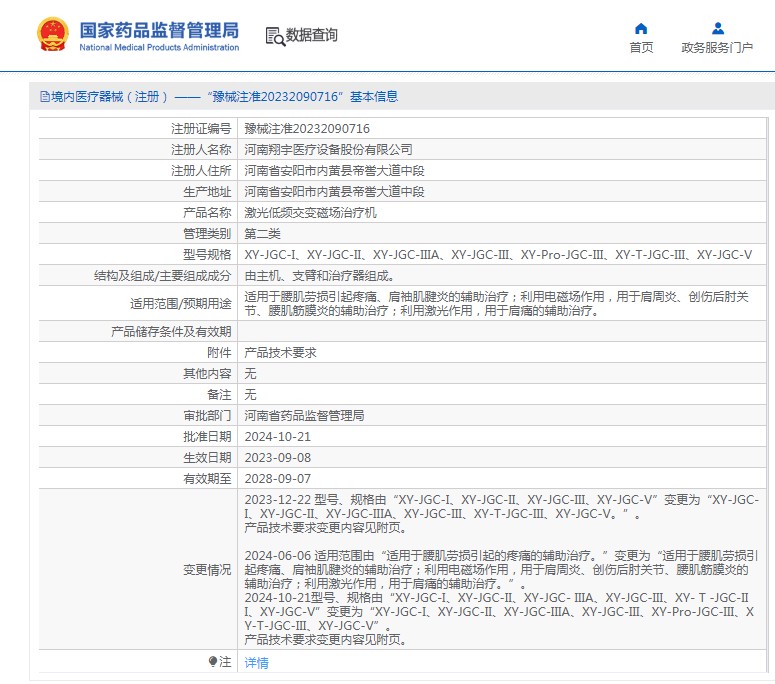Click 河南省药品监督管理局 approval department cell
The width and height of the screenshot is (775, 684).
tap(305, 416)
